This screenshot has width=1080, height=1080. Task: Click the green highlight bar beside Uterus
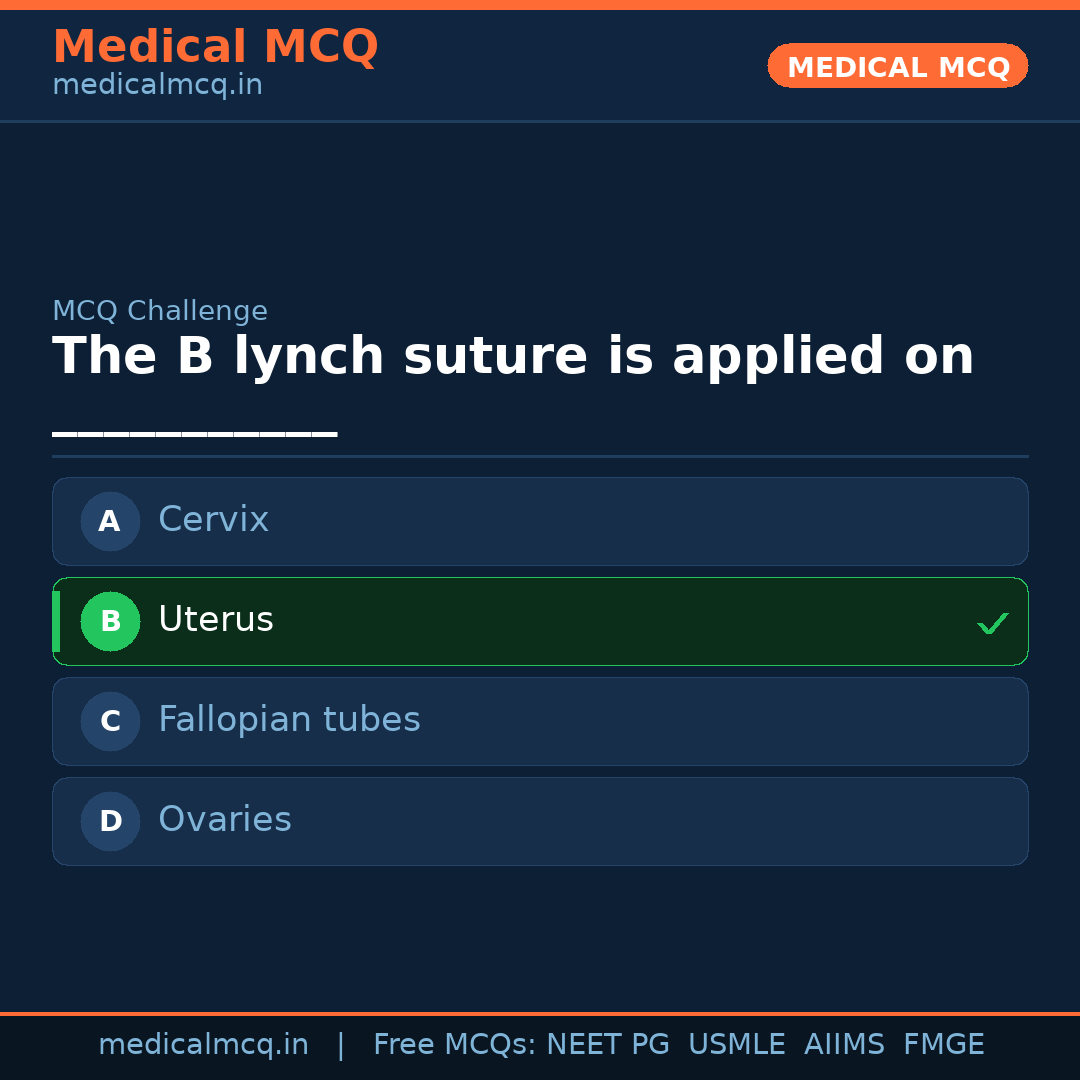point(55,621)
